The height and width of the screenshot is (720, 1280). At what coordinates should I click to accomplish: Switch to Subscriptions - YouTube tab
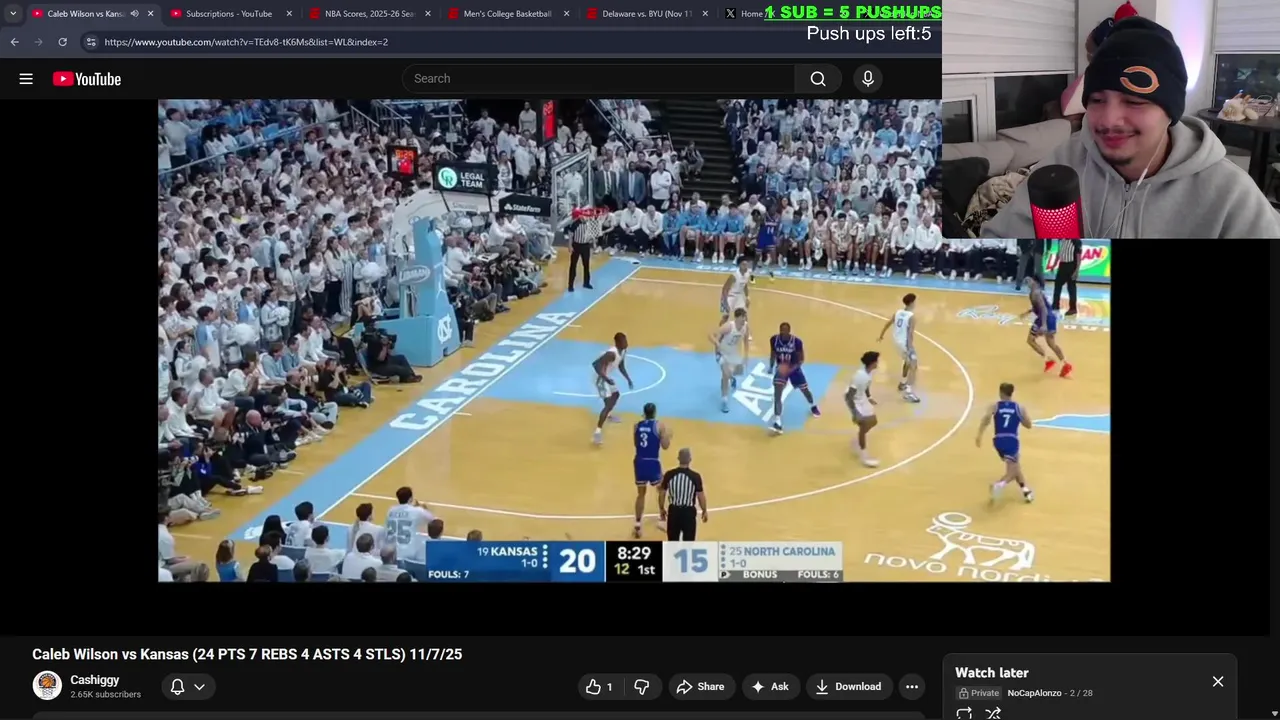coord(229,14)
